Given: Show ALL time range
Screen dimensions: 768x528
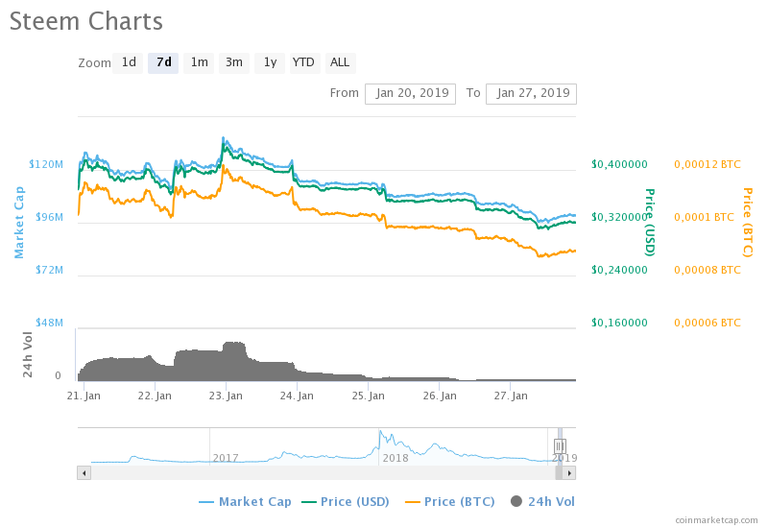Looking at the screenshot, I should click(340, 63).
